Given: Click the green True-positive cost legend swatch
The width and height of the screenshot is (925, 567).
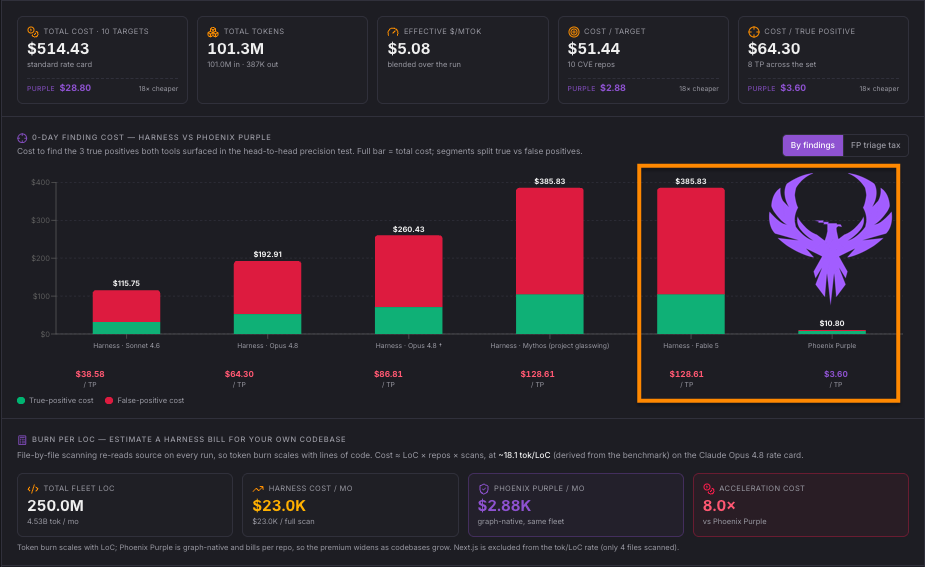Looking at the screenshot, I should tap(21, 401).
